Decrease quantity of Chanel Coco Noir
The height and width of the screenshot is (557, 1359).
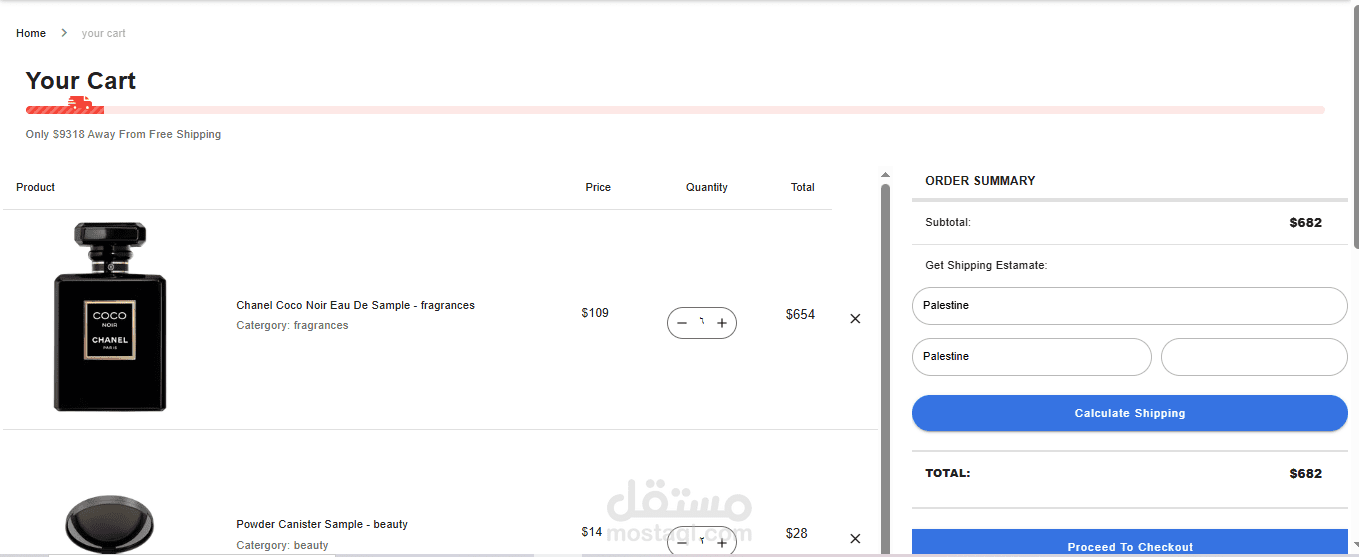(682, 323)
